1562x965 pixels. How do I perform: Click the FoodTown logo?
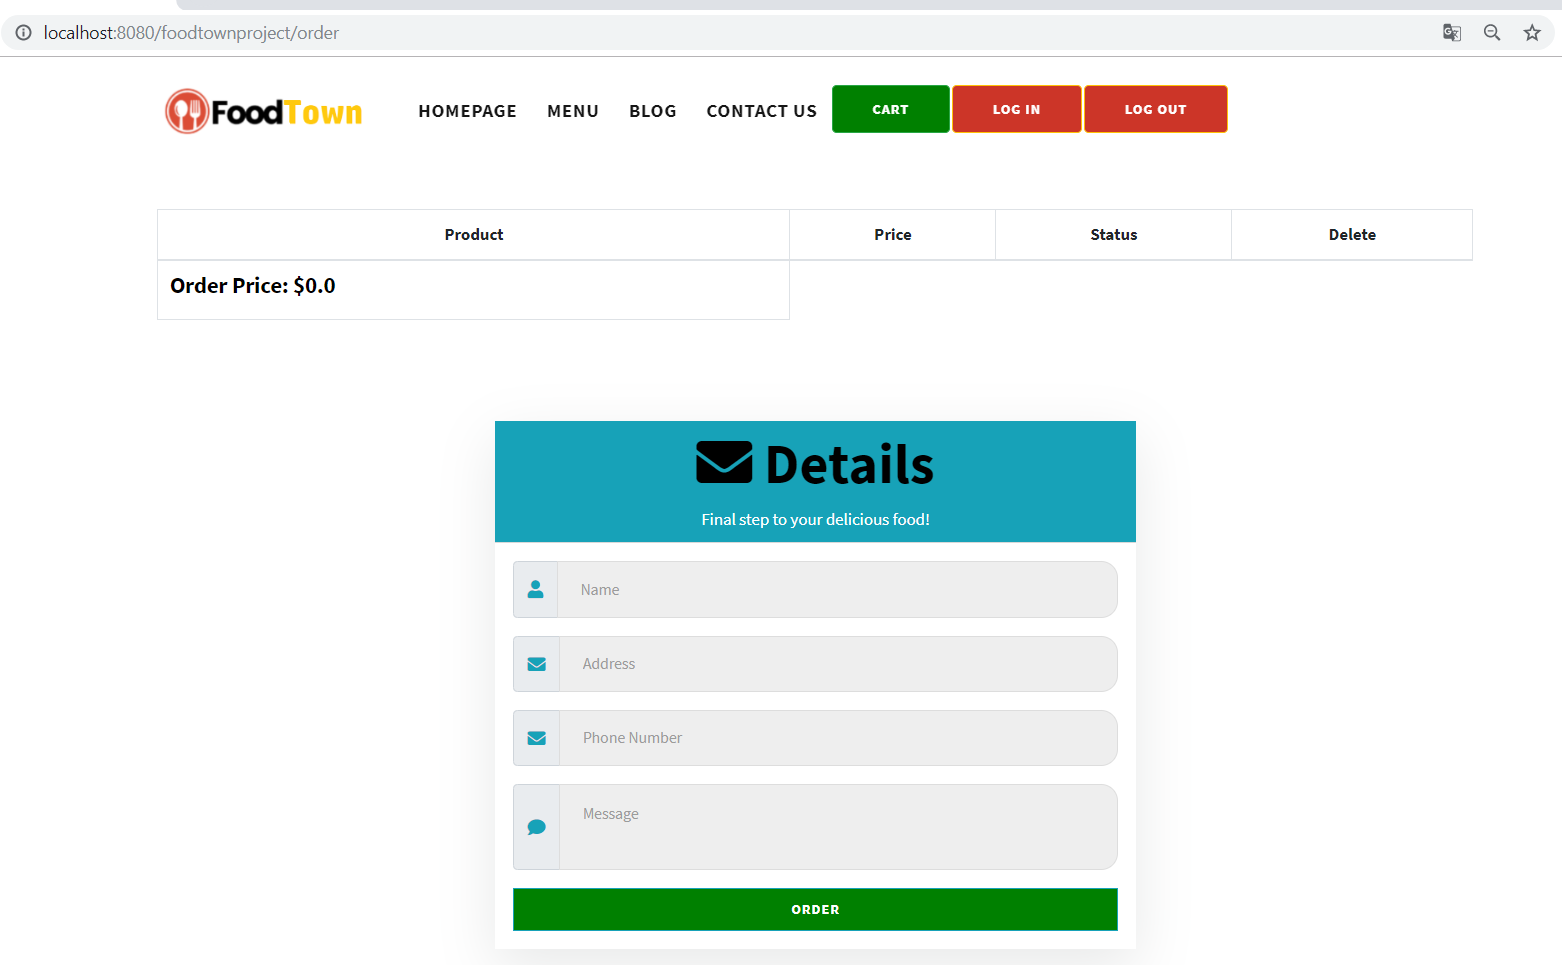click(264, 111)
